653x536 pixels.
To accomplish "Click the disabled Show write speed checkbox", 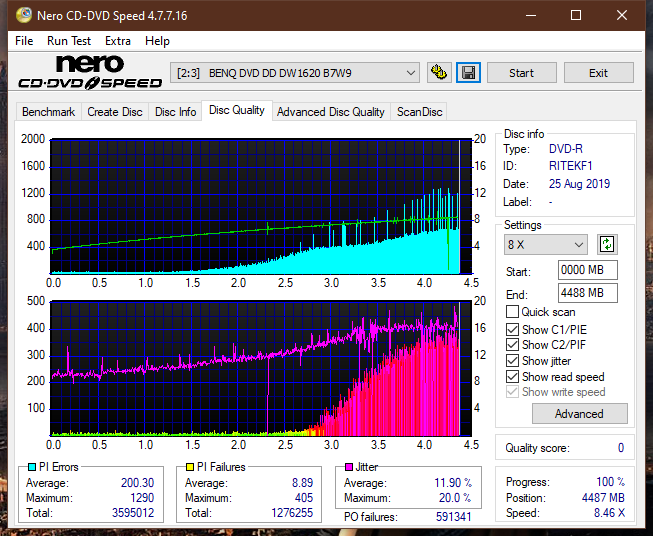I will pyautogui.click(x=512, y=392).
